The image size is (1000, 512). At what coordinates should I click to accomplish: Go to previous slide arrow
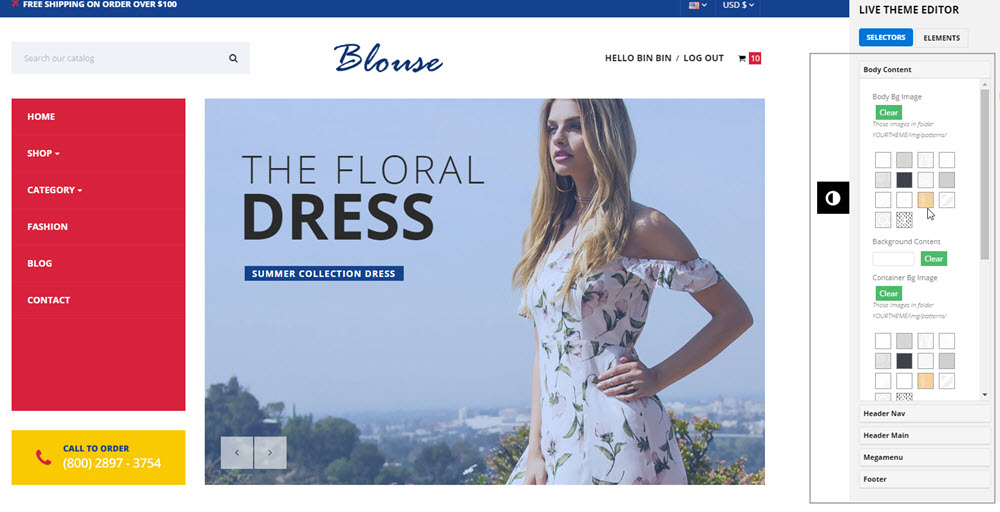[x=237, y=453]
